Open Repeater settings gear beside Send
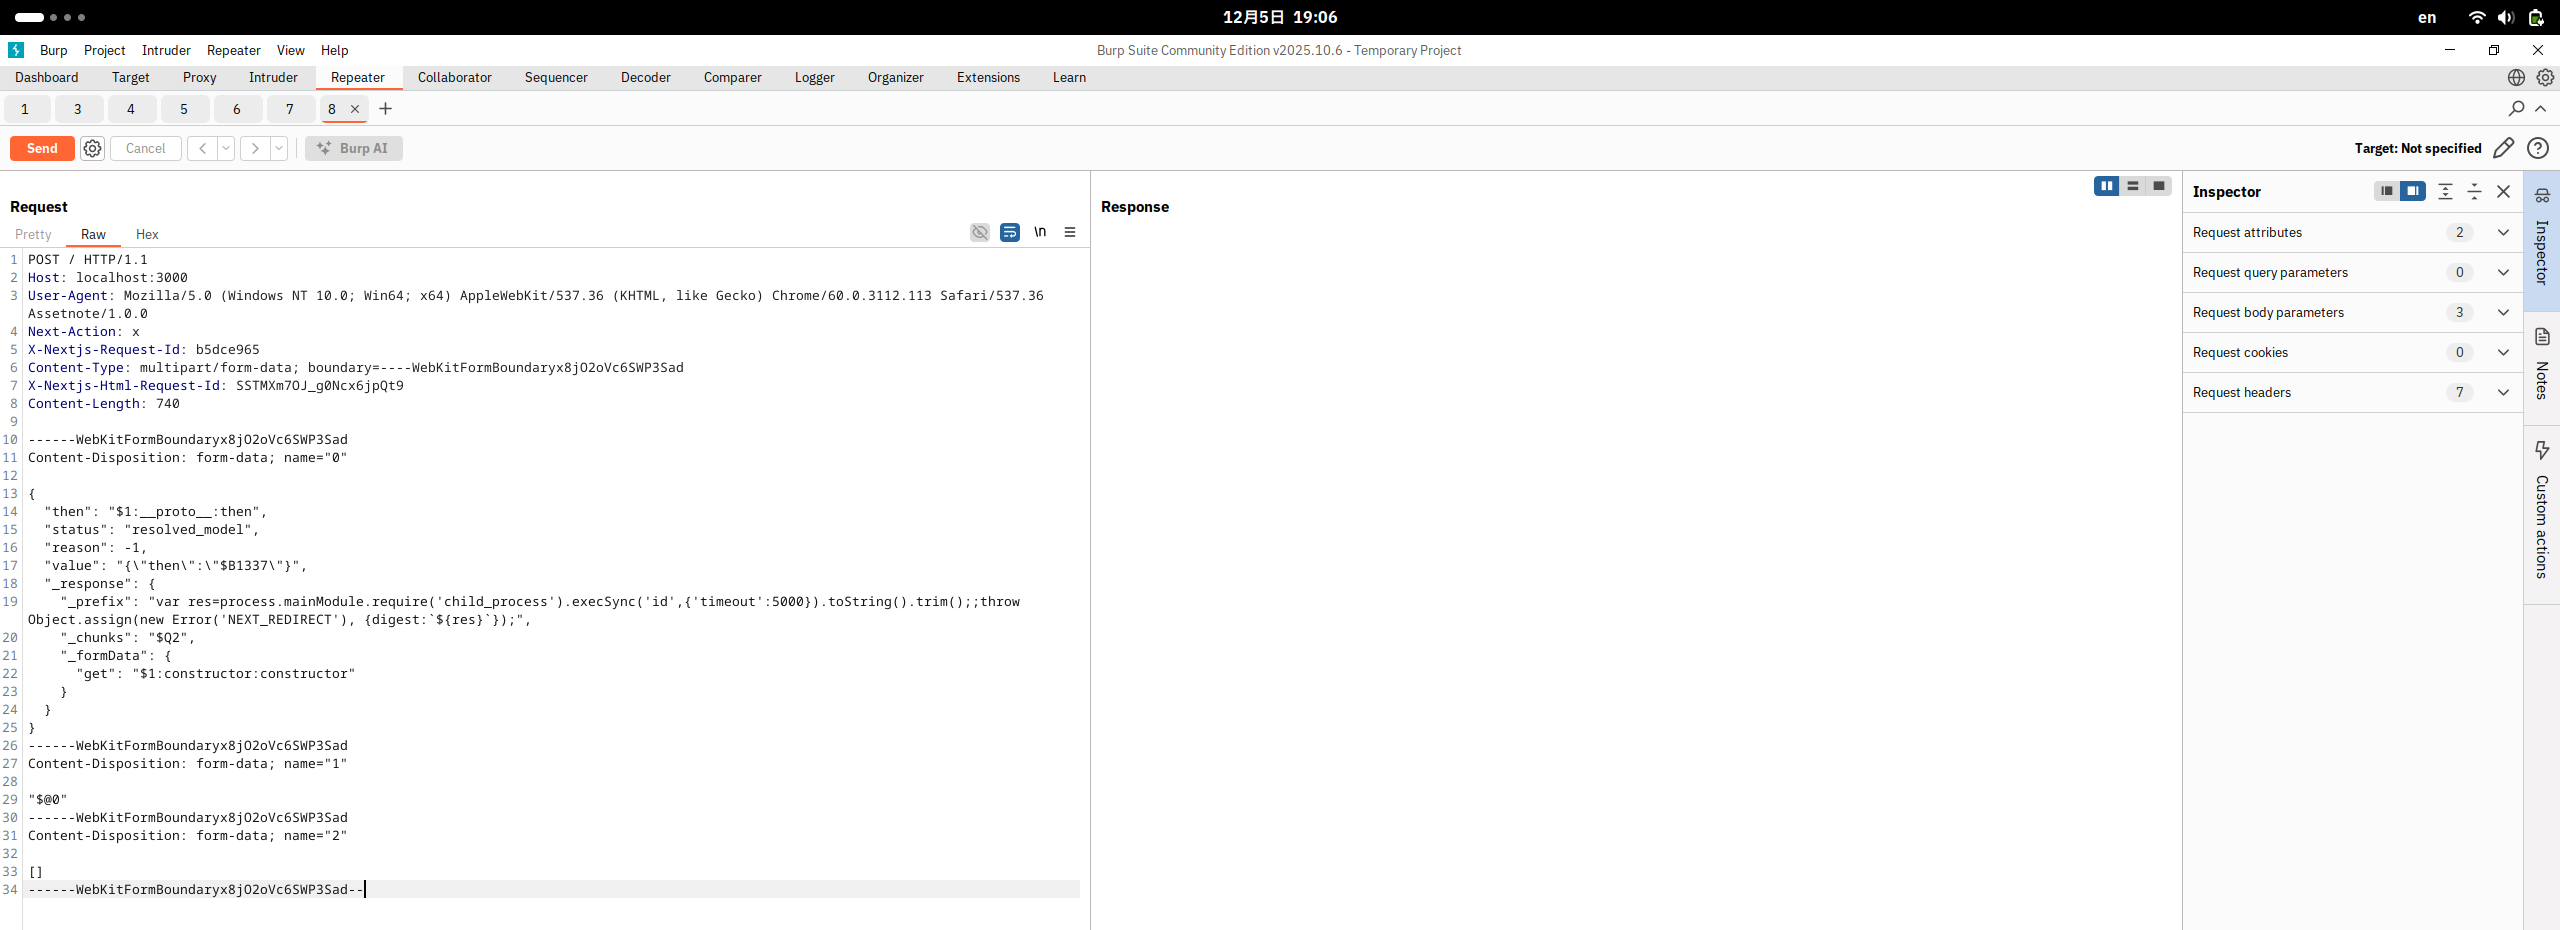The height and width of the screenshot is (930, 2560). point(92,148)
